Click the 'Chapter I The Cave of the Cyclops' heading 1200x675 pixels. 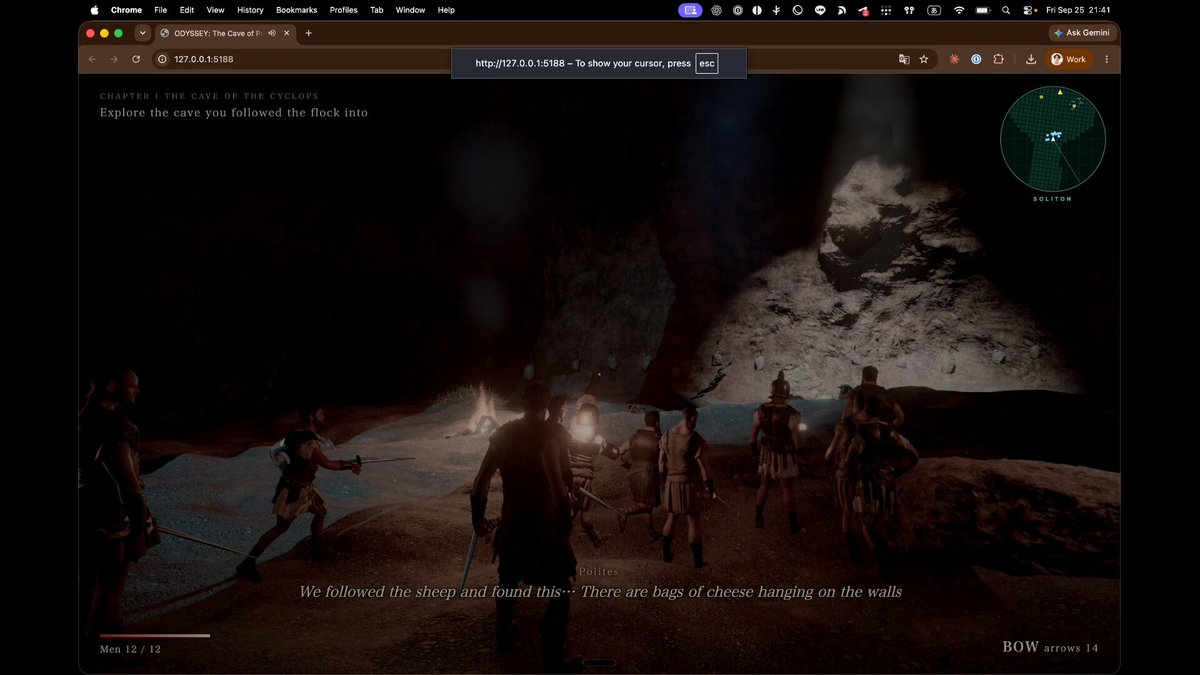209,96
